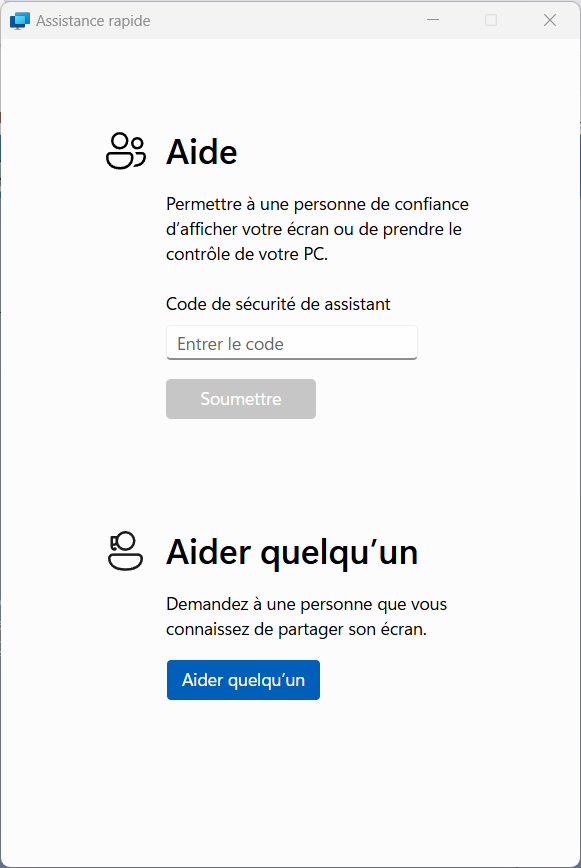Click the Assistance rapide app icon in title bar

click(19, 20)
